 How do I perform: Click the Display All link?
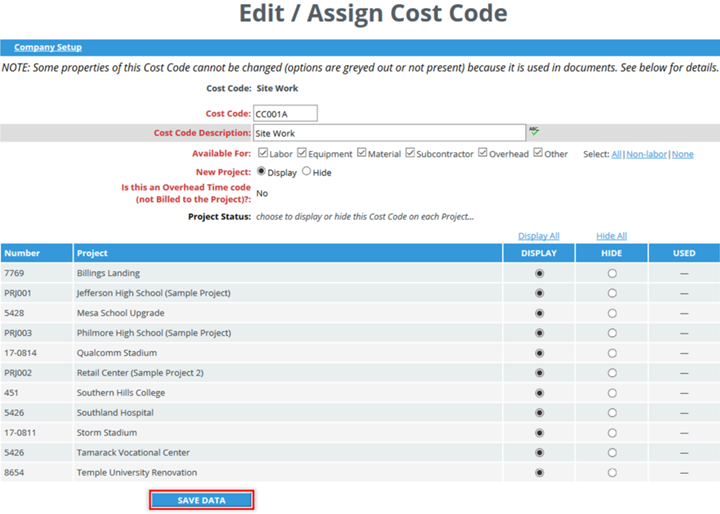click(539, 236)
